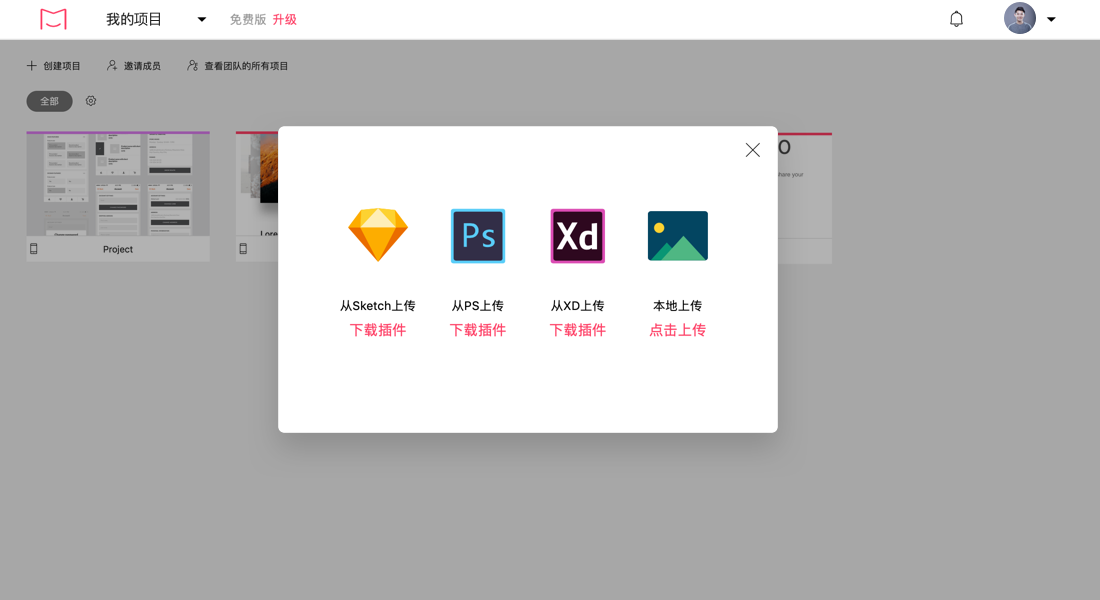Click the 从PS上传 label
The image size is (1100, 600).
pos(478,306)
